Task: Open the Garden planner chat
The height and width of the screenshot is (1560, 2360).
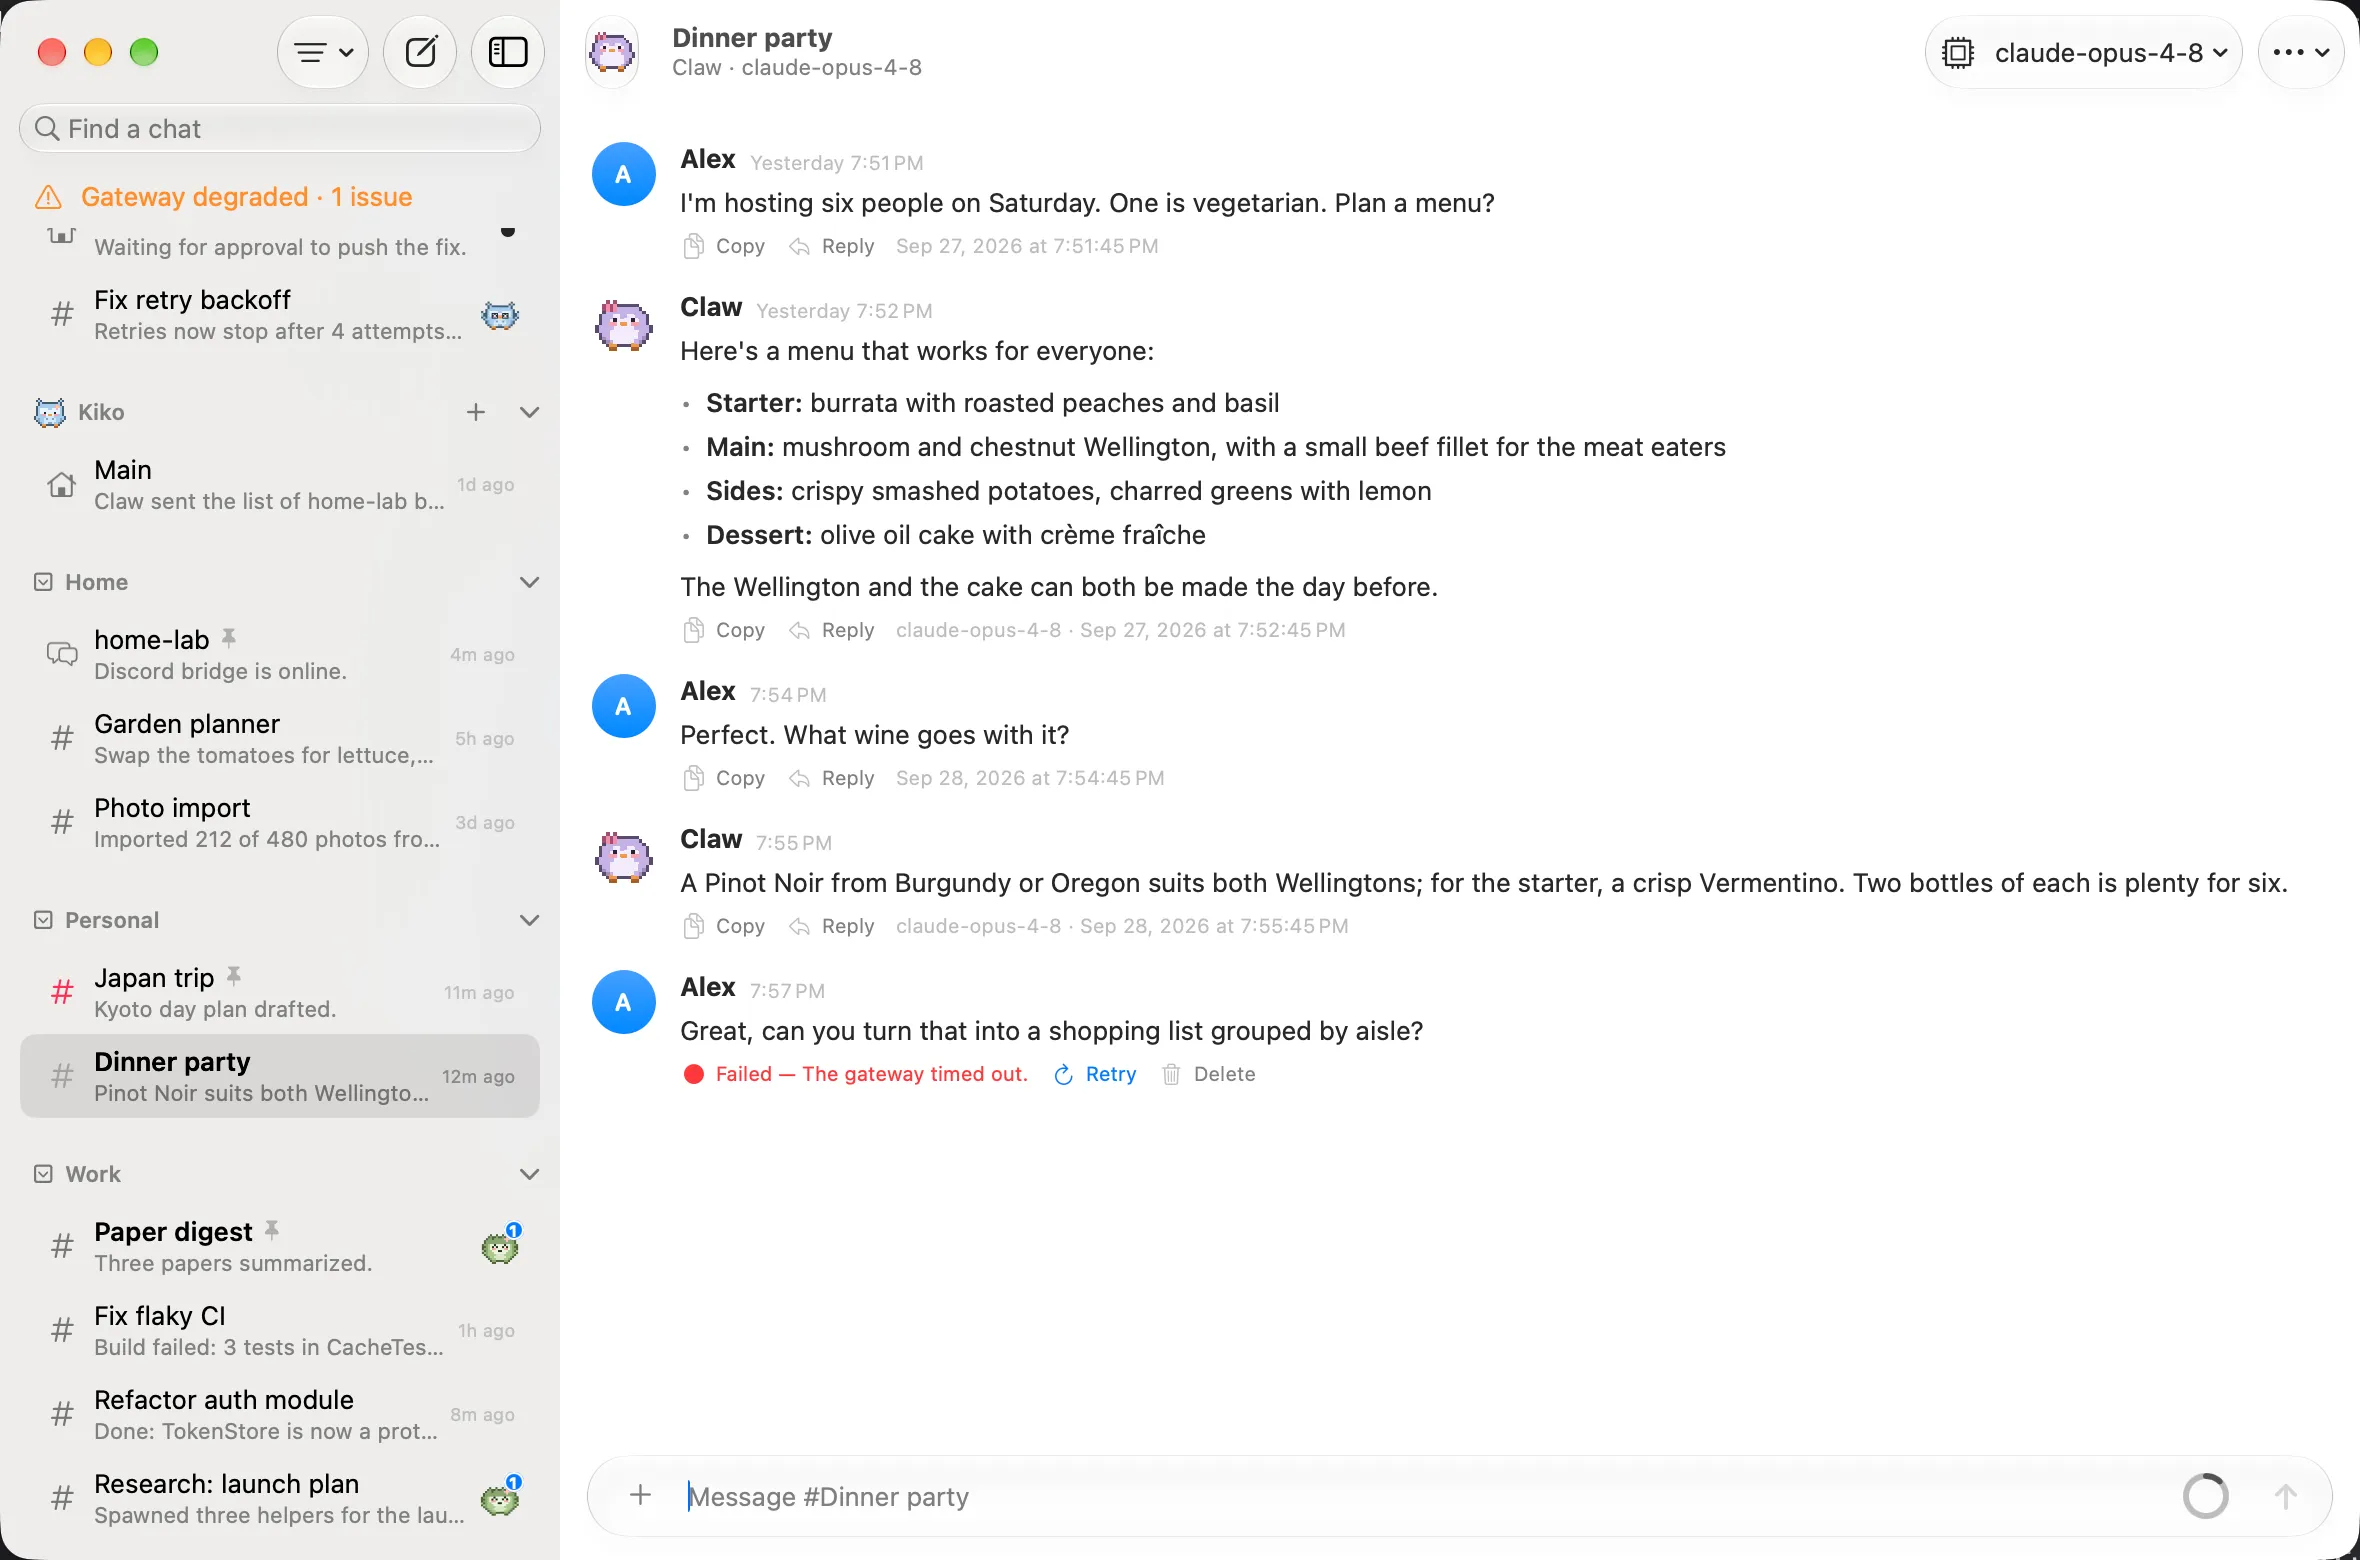Action: 280,739
